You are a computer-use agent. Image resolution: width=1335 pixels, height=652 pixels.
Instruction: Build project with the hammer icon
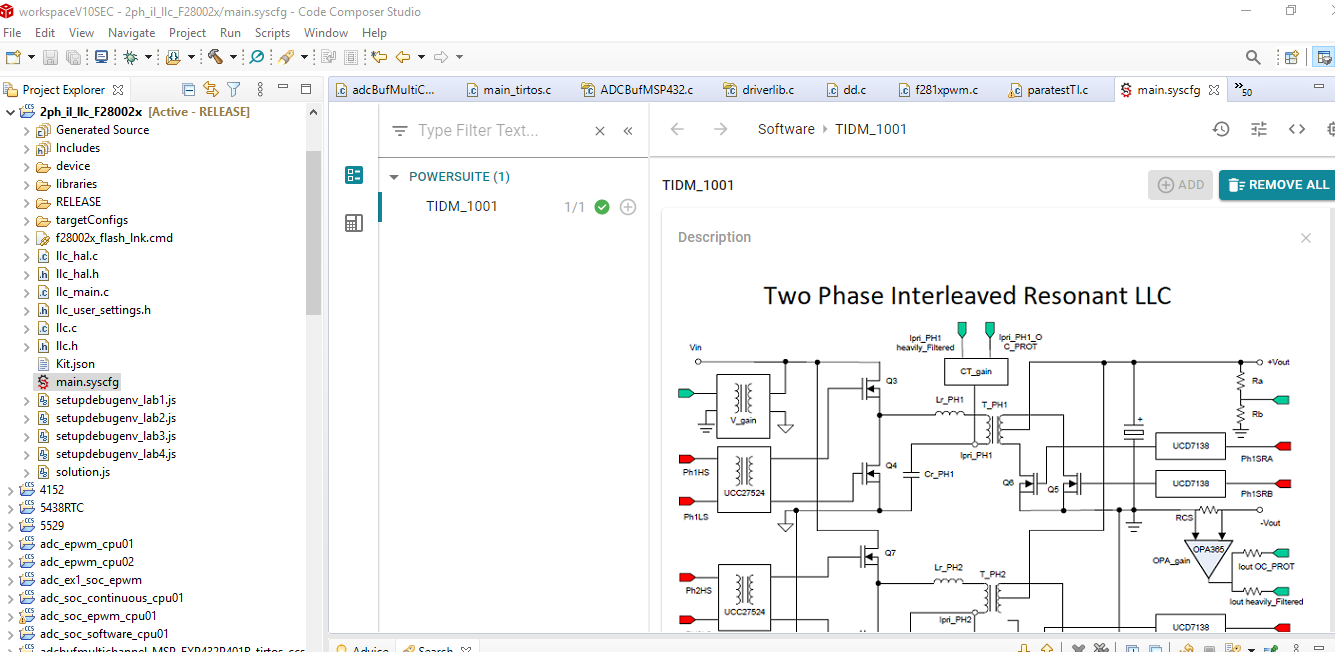[215, 57]
